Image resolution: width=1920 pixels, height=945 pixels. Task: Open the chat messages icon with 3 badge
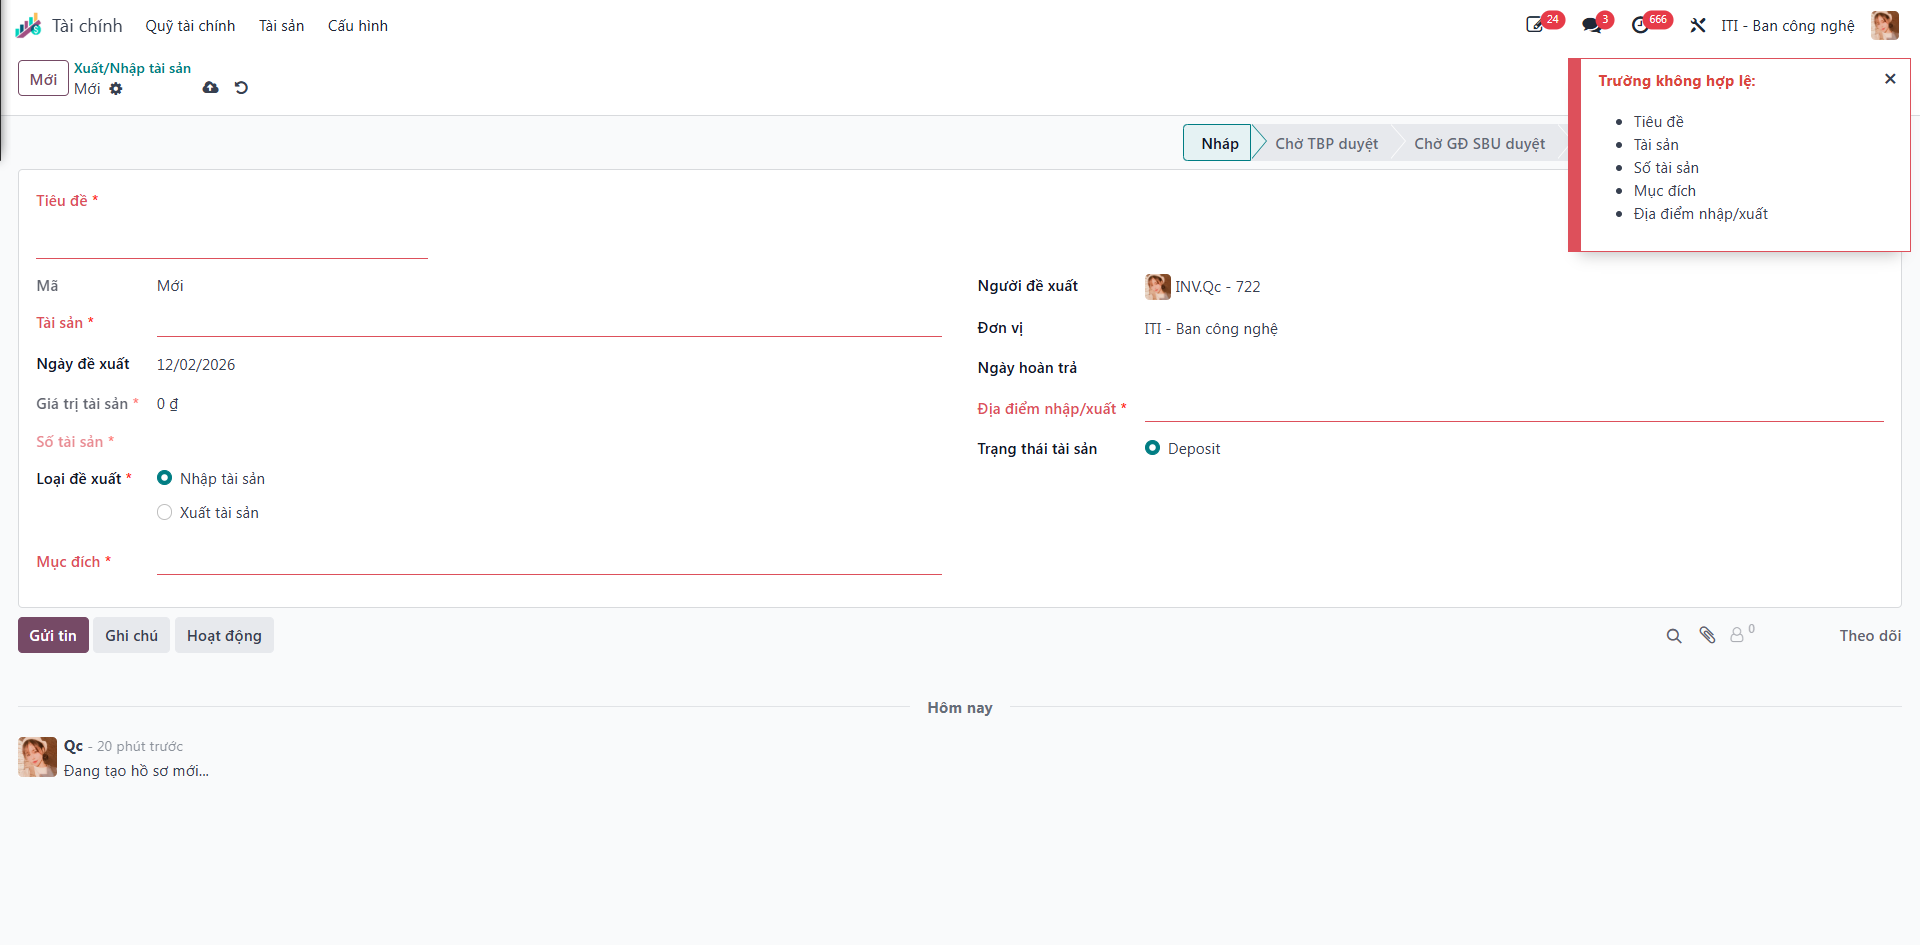click(1592, 25)
